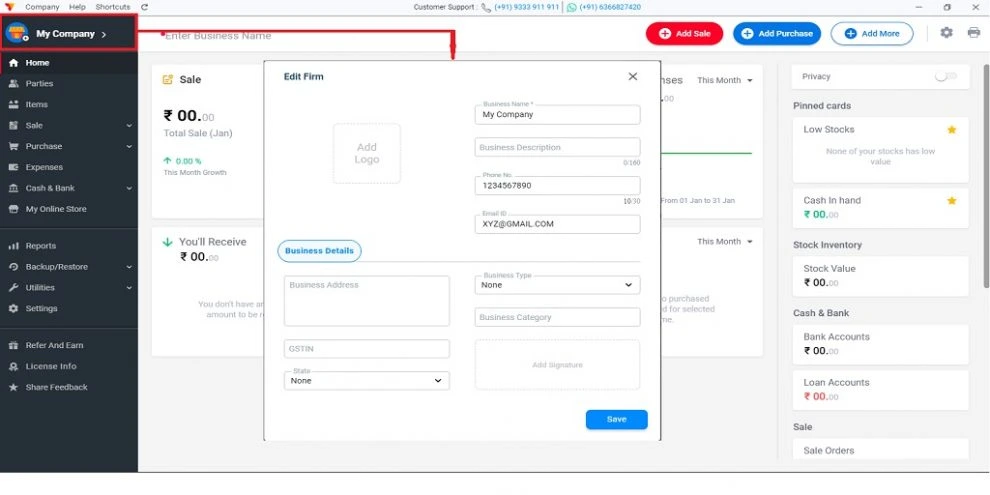
Task: Click the Purchase cart icon in sidebar
Action: pos(13,146)
